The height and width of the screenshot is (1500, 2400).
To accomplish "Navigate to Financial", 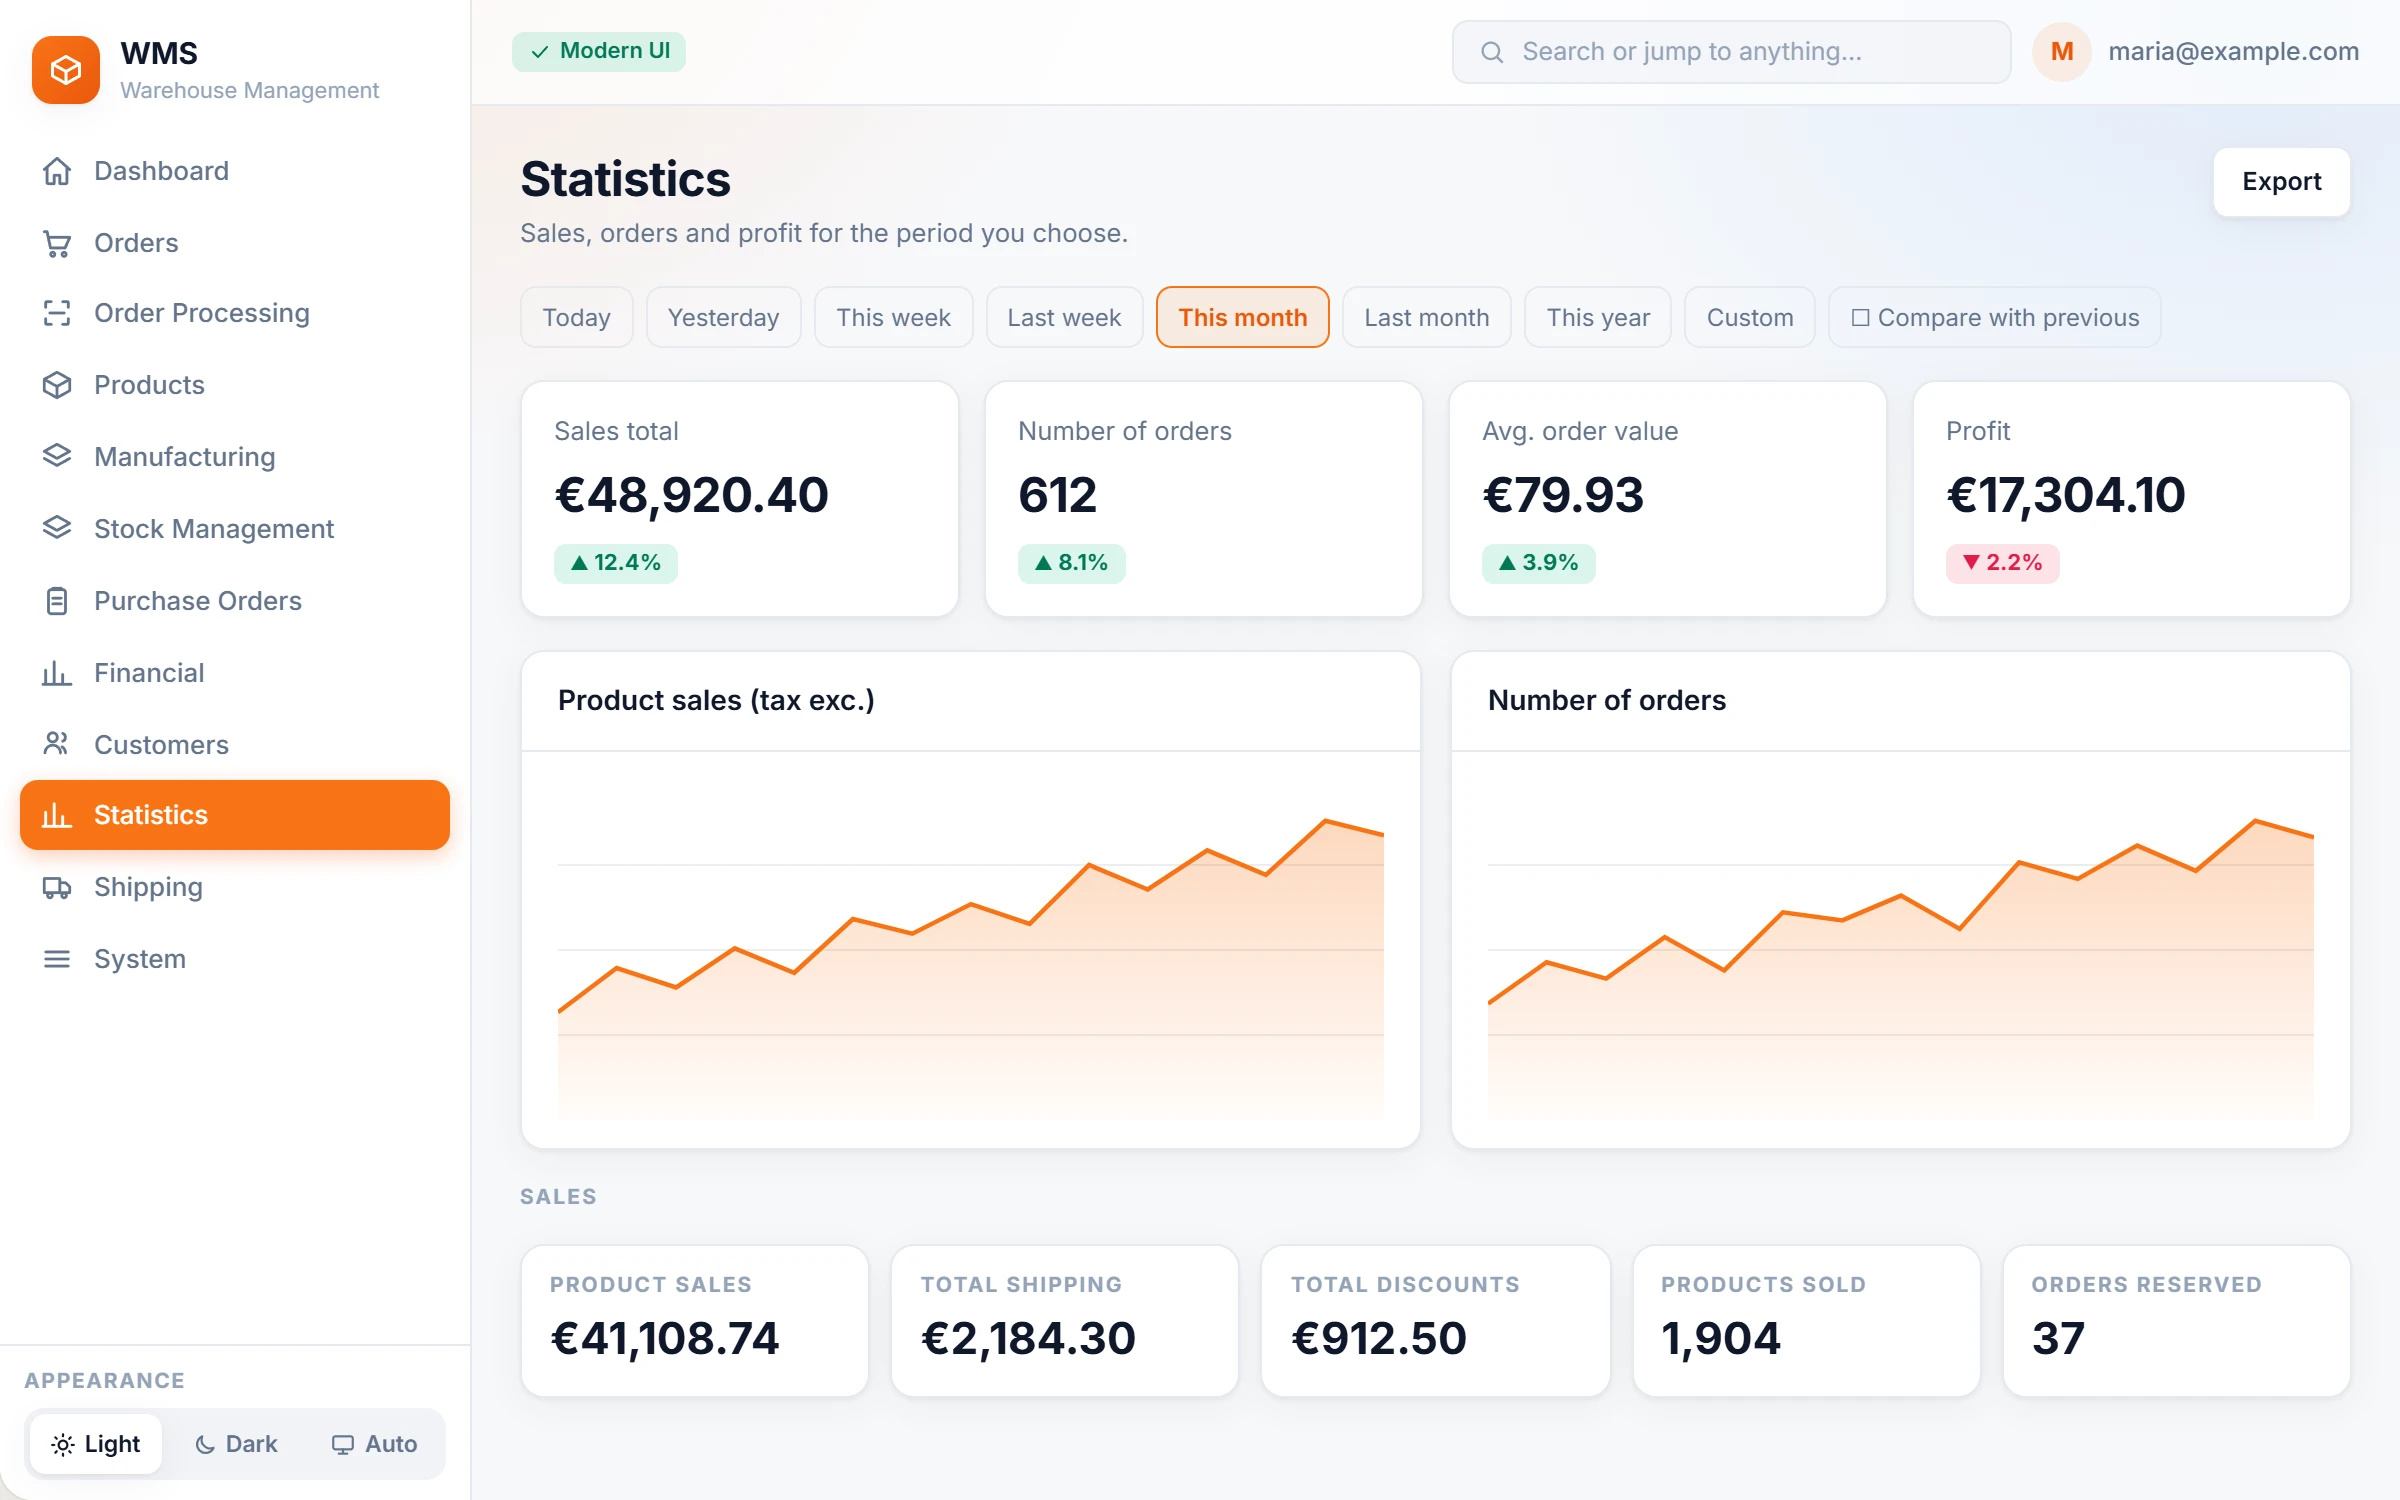I will point(235,673).
